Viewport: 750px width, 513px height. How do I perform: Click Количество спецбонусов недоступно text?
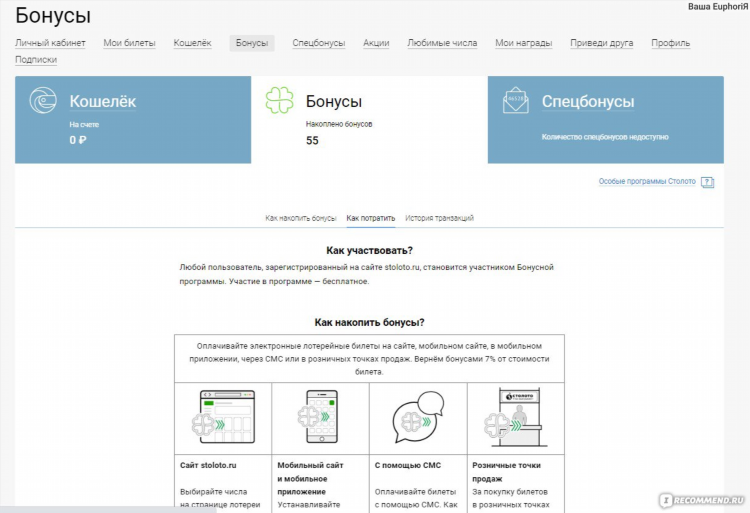click(605, 137)
